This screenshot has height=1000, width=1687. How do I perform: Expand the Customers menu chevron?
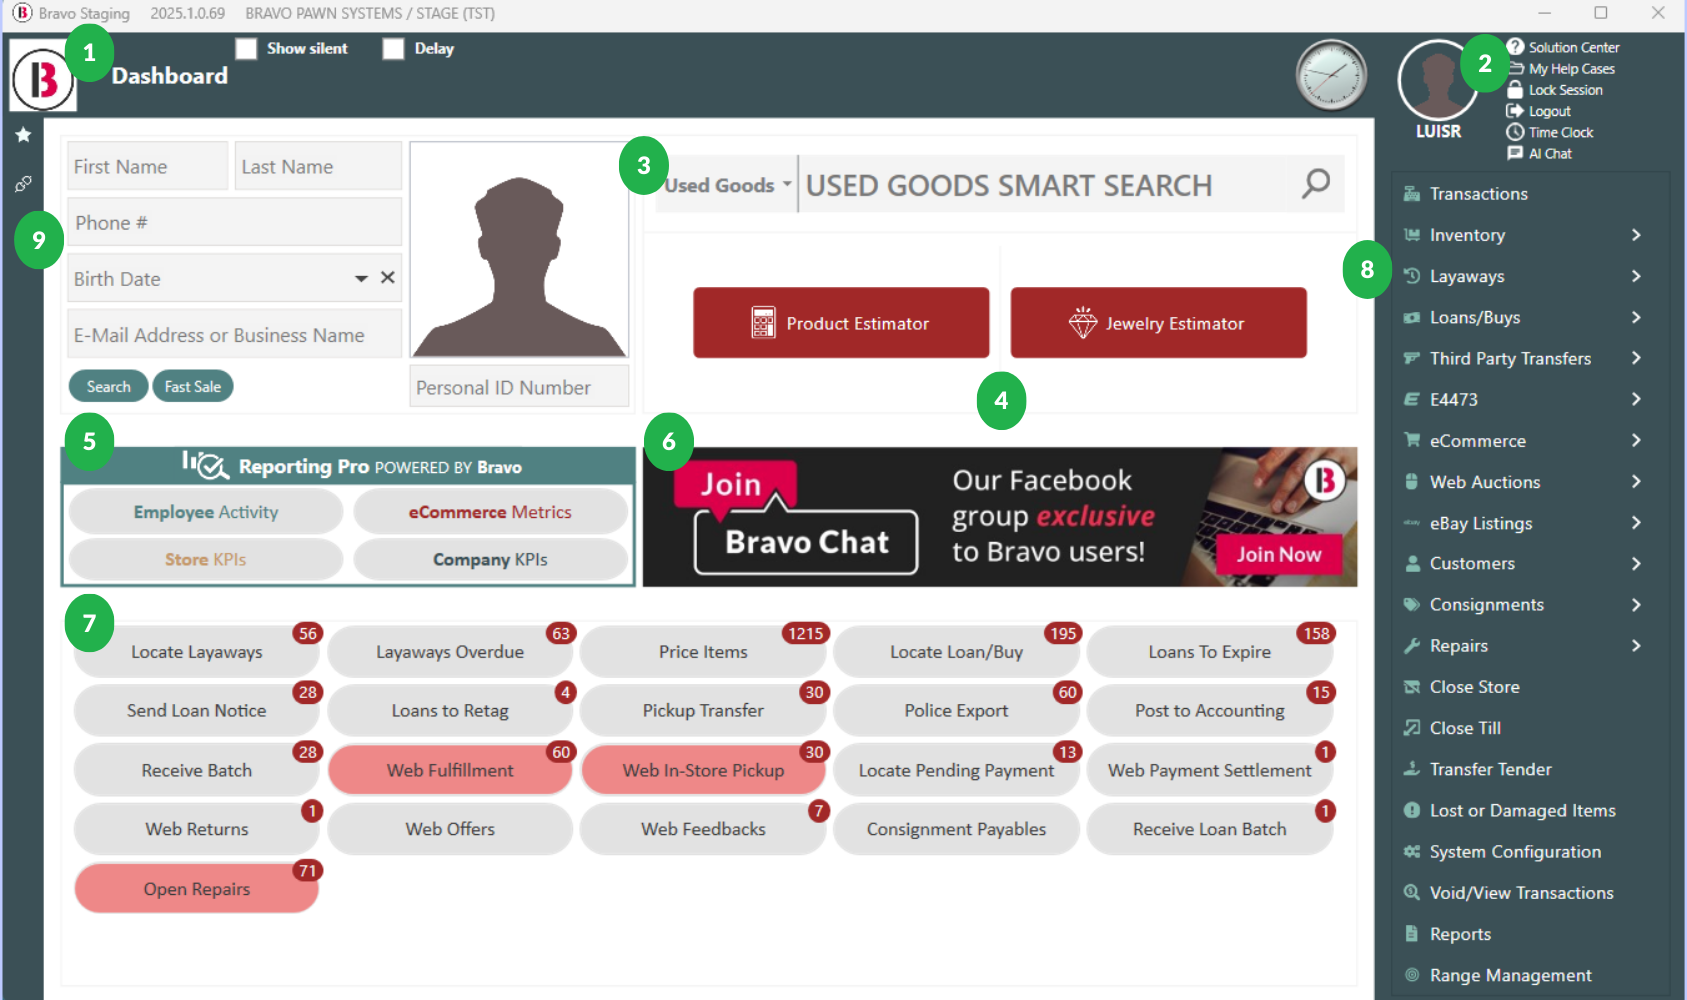click(1636, 564)
